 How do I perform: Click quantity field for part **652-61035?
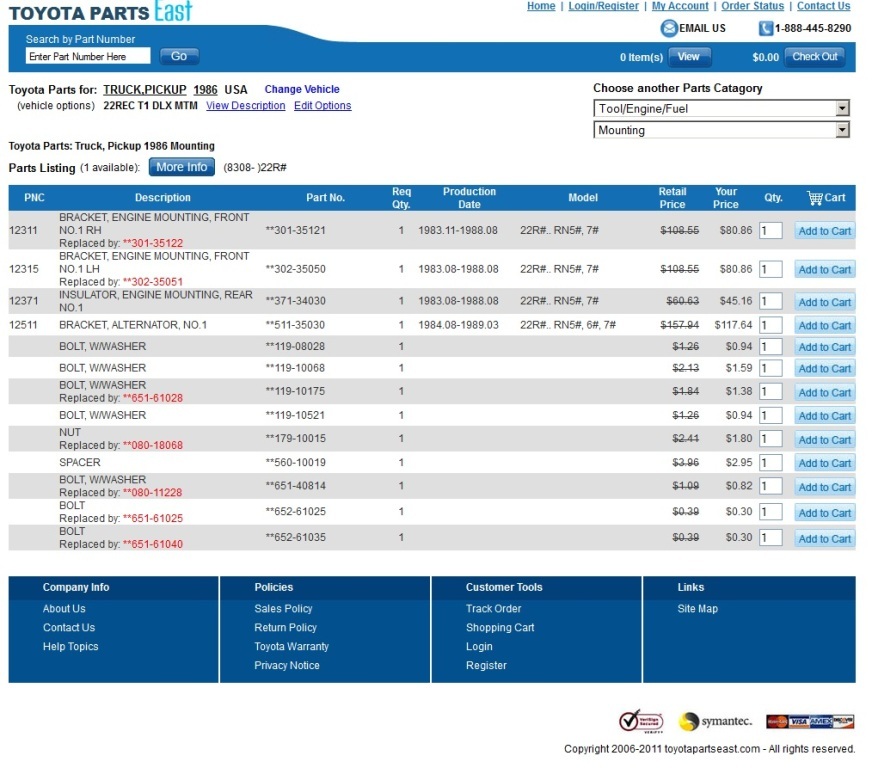pyautogui.click(x=771, y=537)
